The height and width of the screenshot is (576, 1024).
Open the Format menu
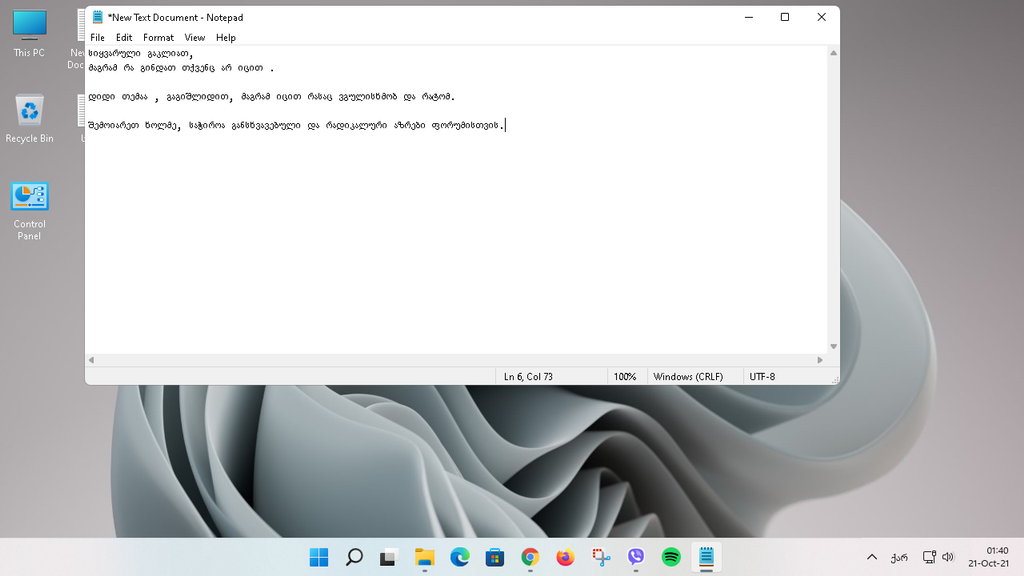pyautogui.click(x=159, y=38)
